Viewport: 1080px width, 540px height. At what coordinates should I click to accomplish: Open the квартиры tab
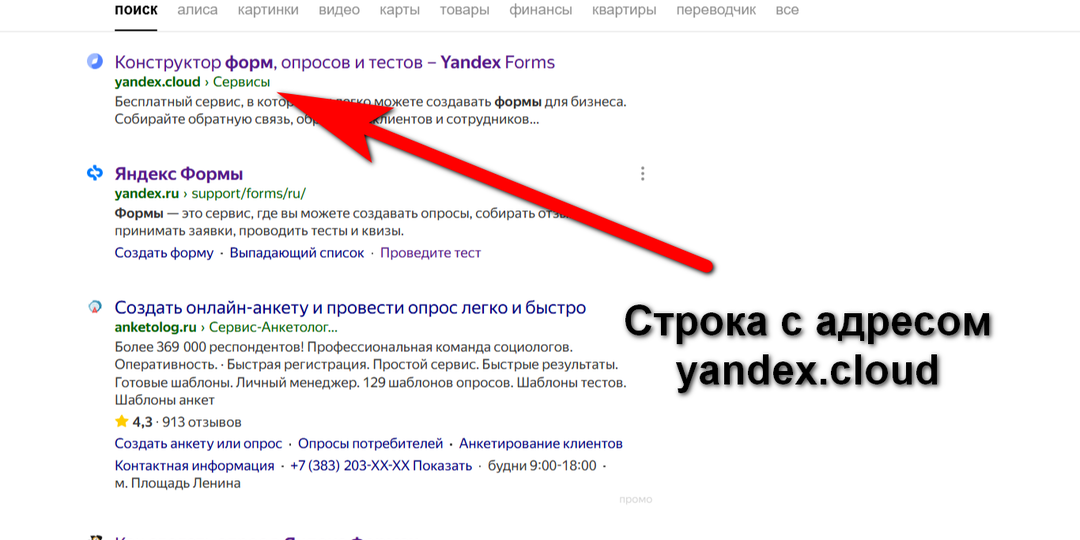coord(624,10)
